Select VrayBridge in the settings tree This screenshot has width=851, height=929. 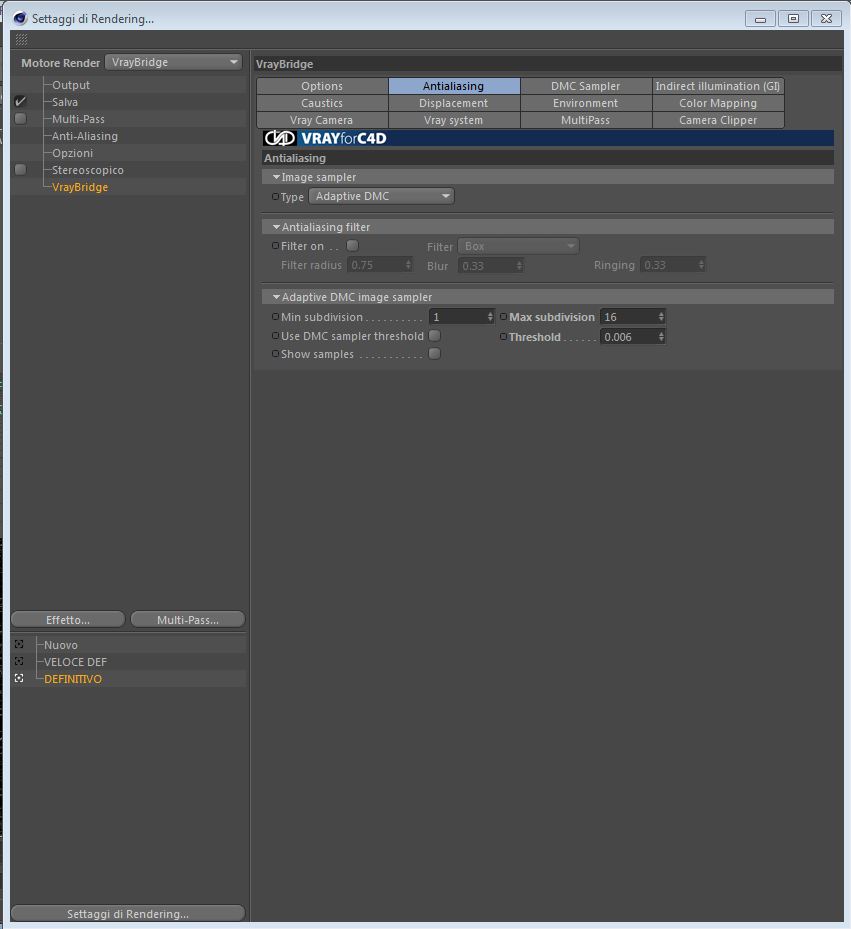[x=80, y=187]
